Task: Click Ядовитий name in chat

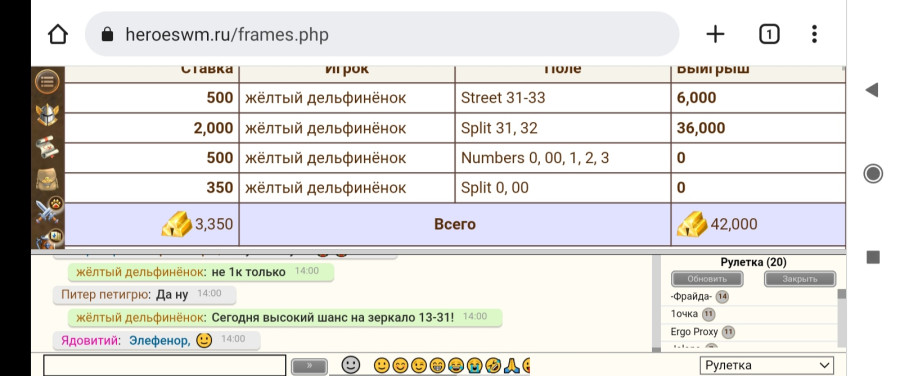Action: point(91,340)
